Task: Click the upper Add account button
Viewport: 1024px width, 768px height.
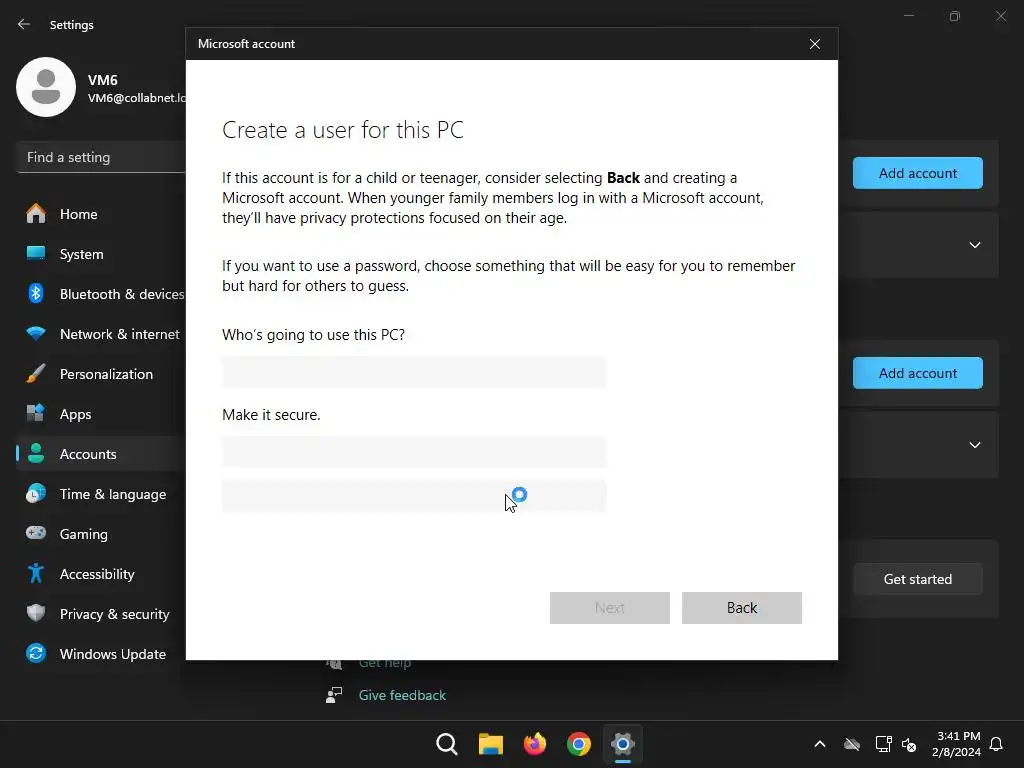Action: pyautogui.click(x=918, y=173)
